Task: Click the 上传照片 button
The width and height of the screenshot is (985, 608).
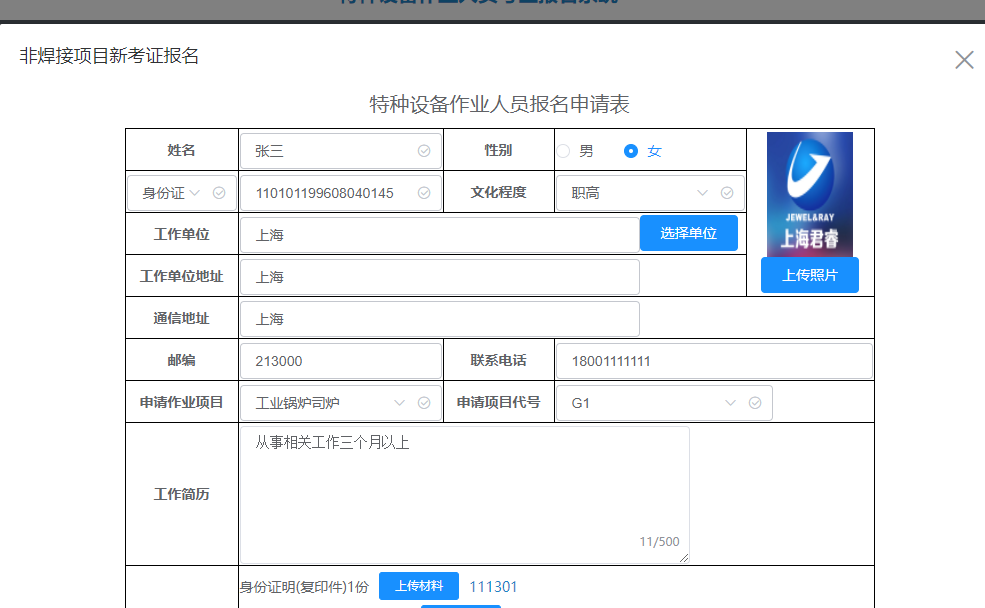Action: 810,275
